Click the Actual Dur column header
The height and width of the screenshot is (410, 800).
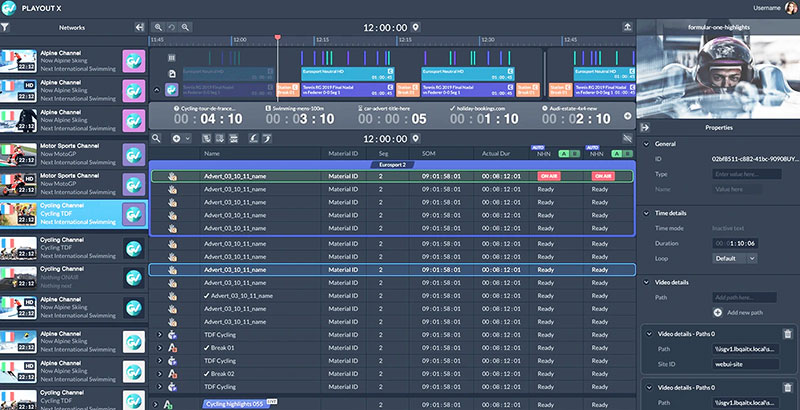coord(496,153)
